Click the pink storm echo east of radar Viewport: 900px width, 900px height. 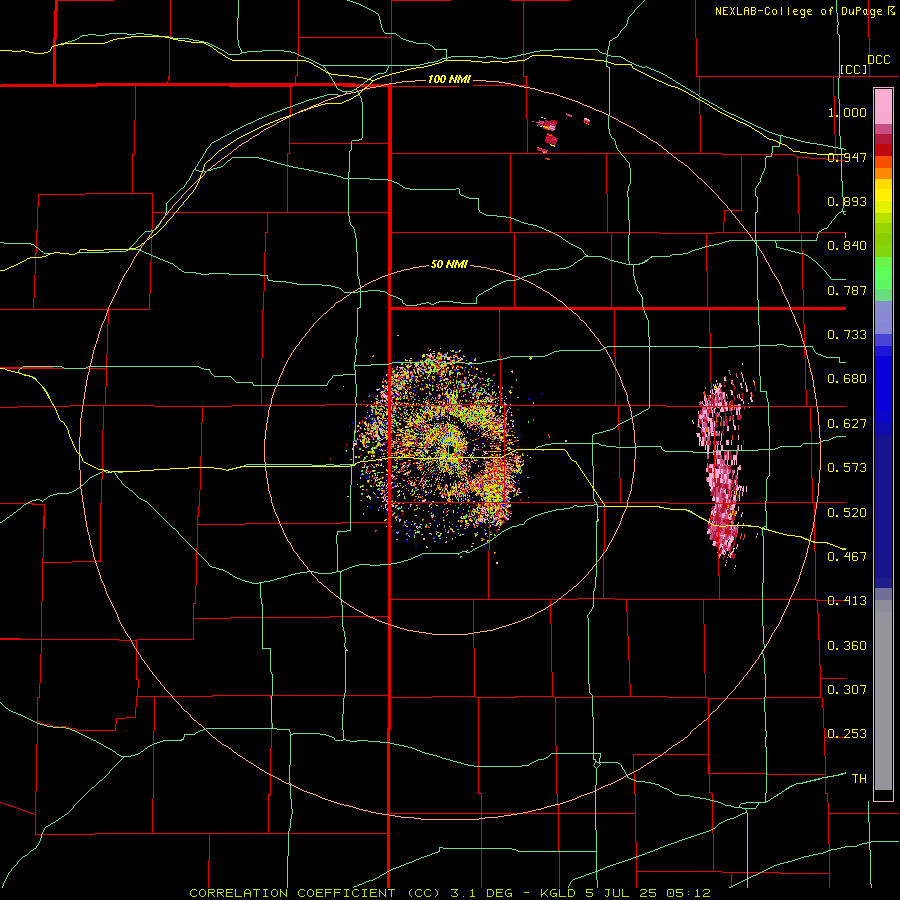click(722, 465)
